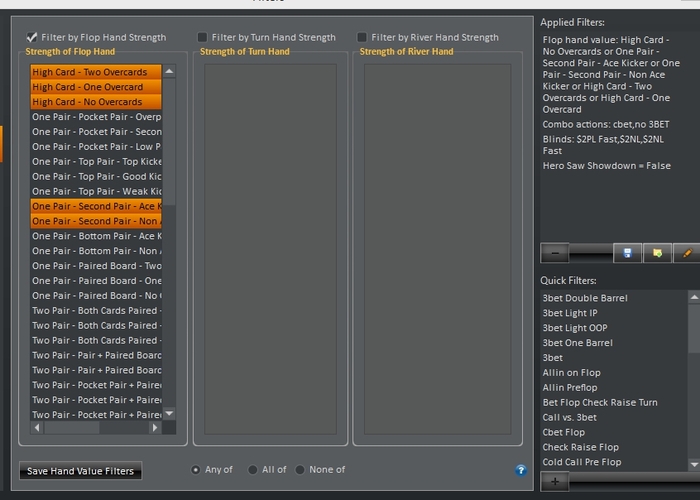Deselect 'High Card - No Overcards' in flop list
Viewport: 700px width, 500px height.
(96, 102)
